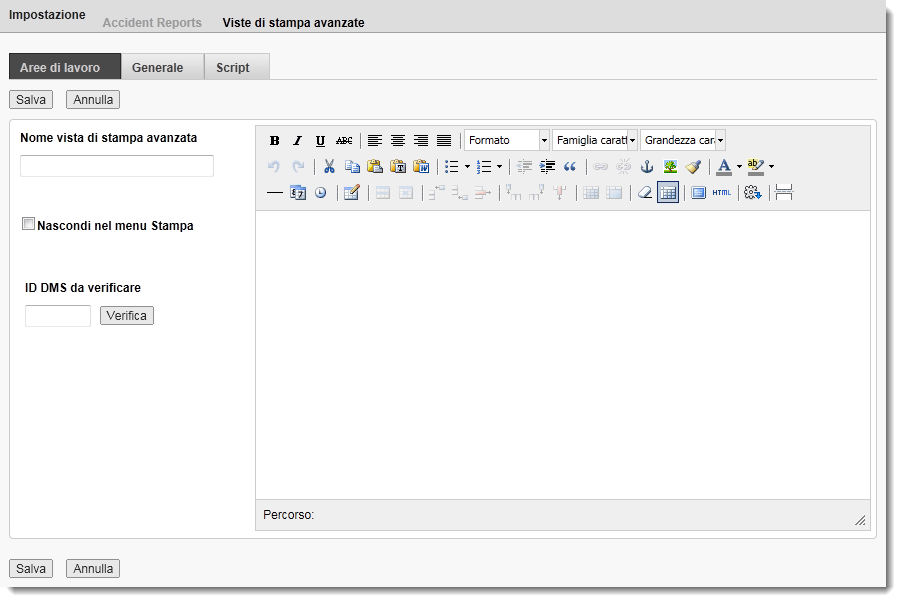901x602 pixels.
Task: Open the Grandezza caratteri dropdown
Action: point(682,140)
